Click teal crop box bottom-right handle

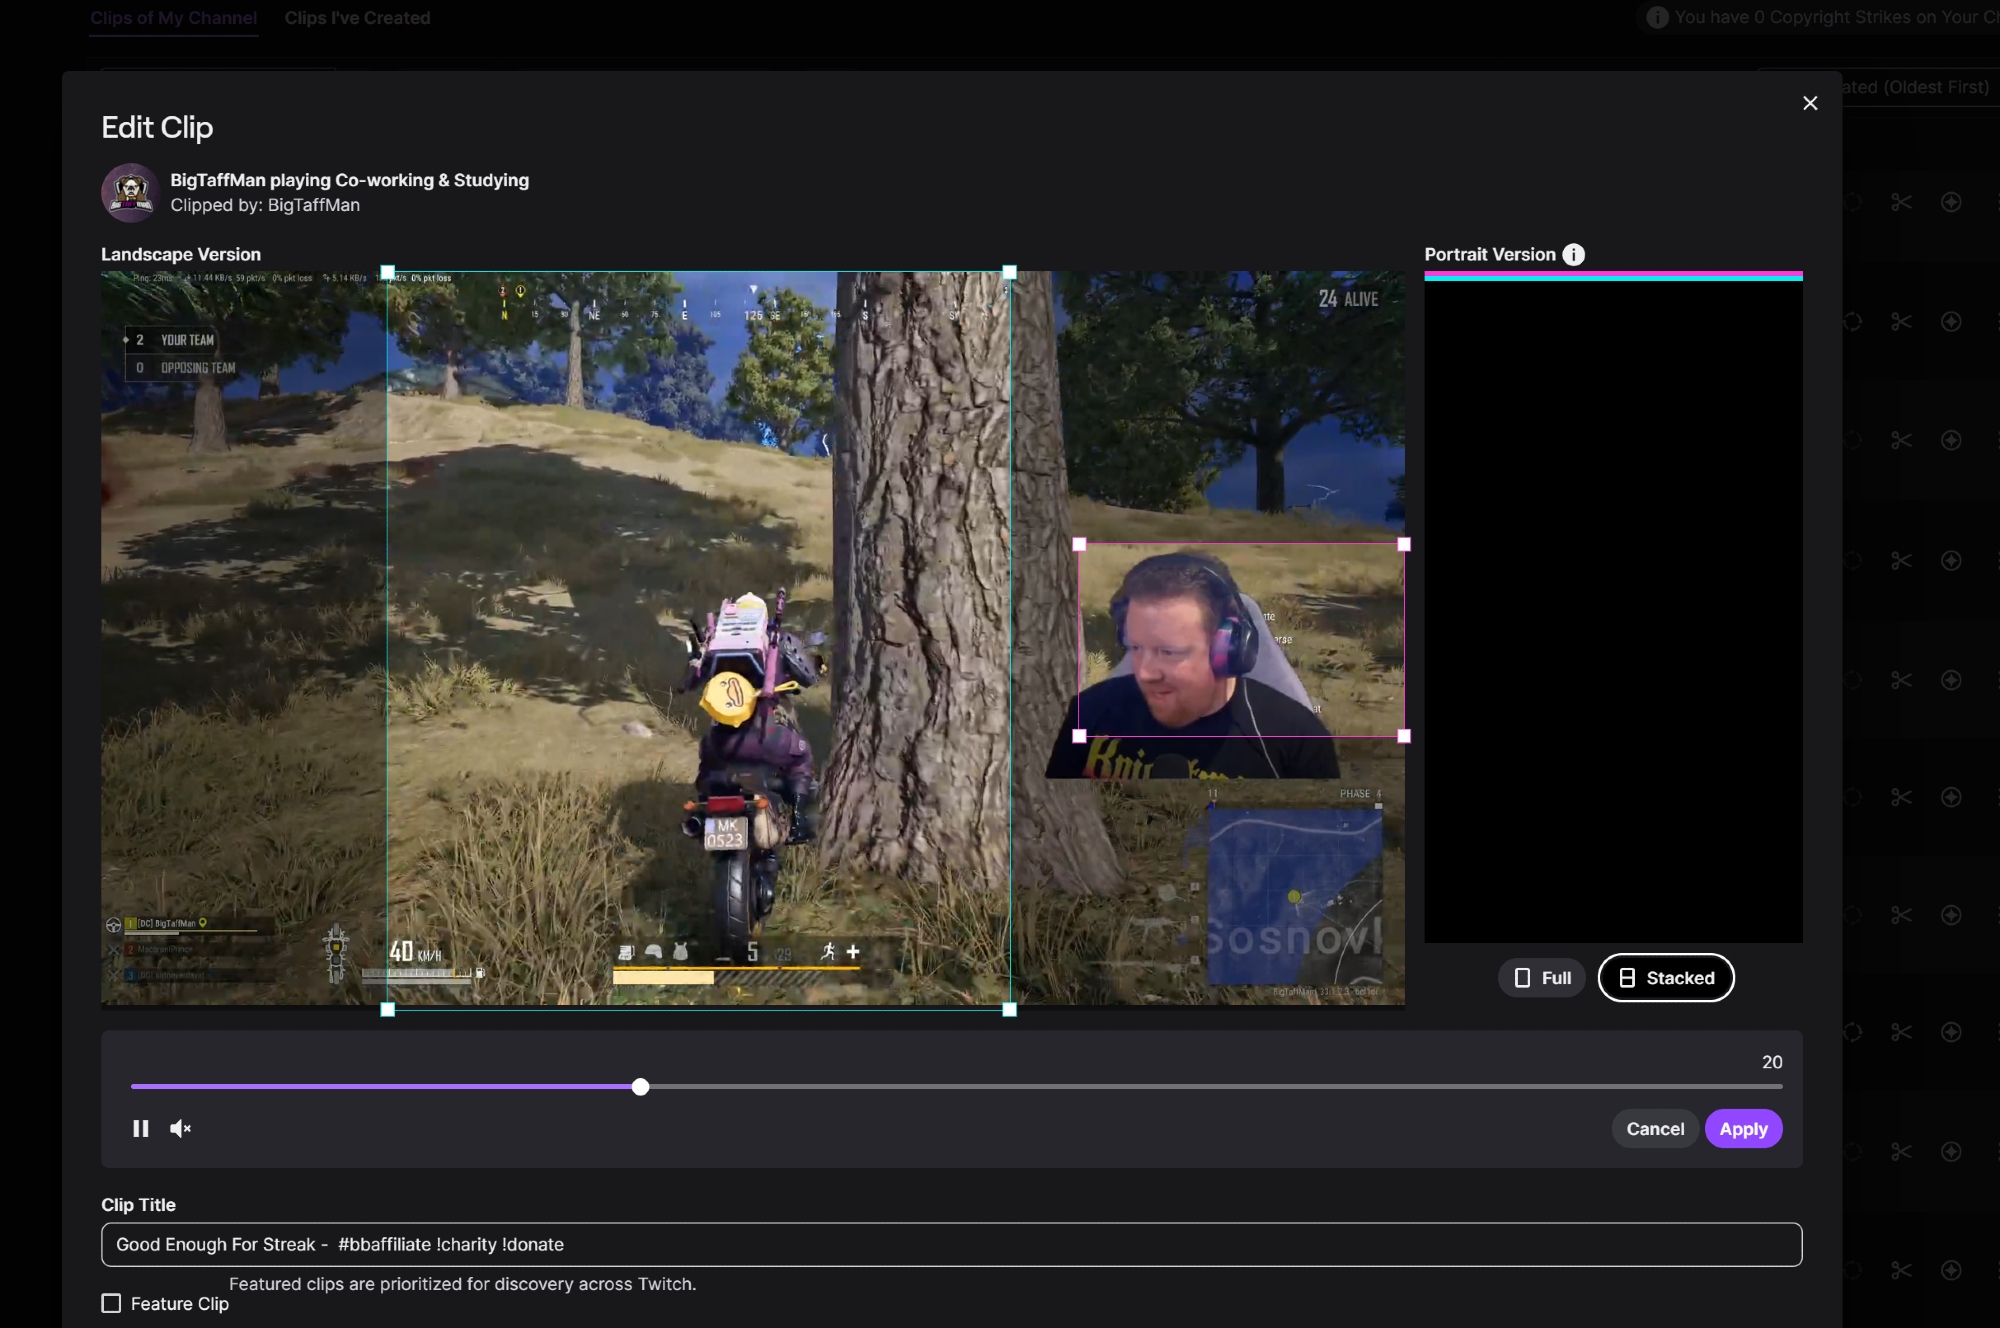1009,1010
